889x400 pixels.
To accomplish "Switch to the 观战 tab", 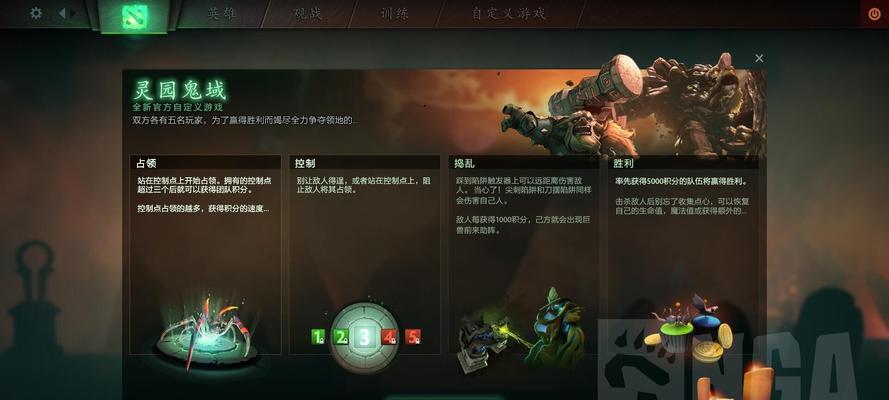I will (x=308, y=14).
